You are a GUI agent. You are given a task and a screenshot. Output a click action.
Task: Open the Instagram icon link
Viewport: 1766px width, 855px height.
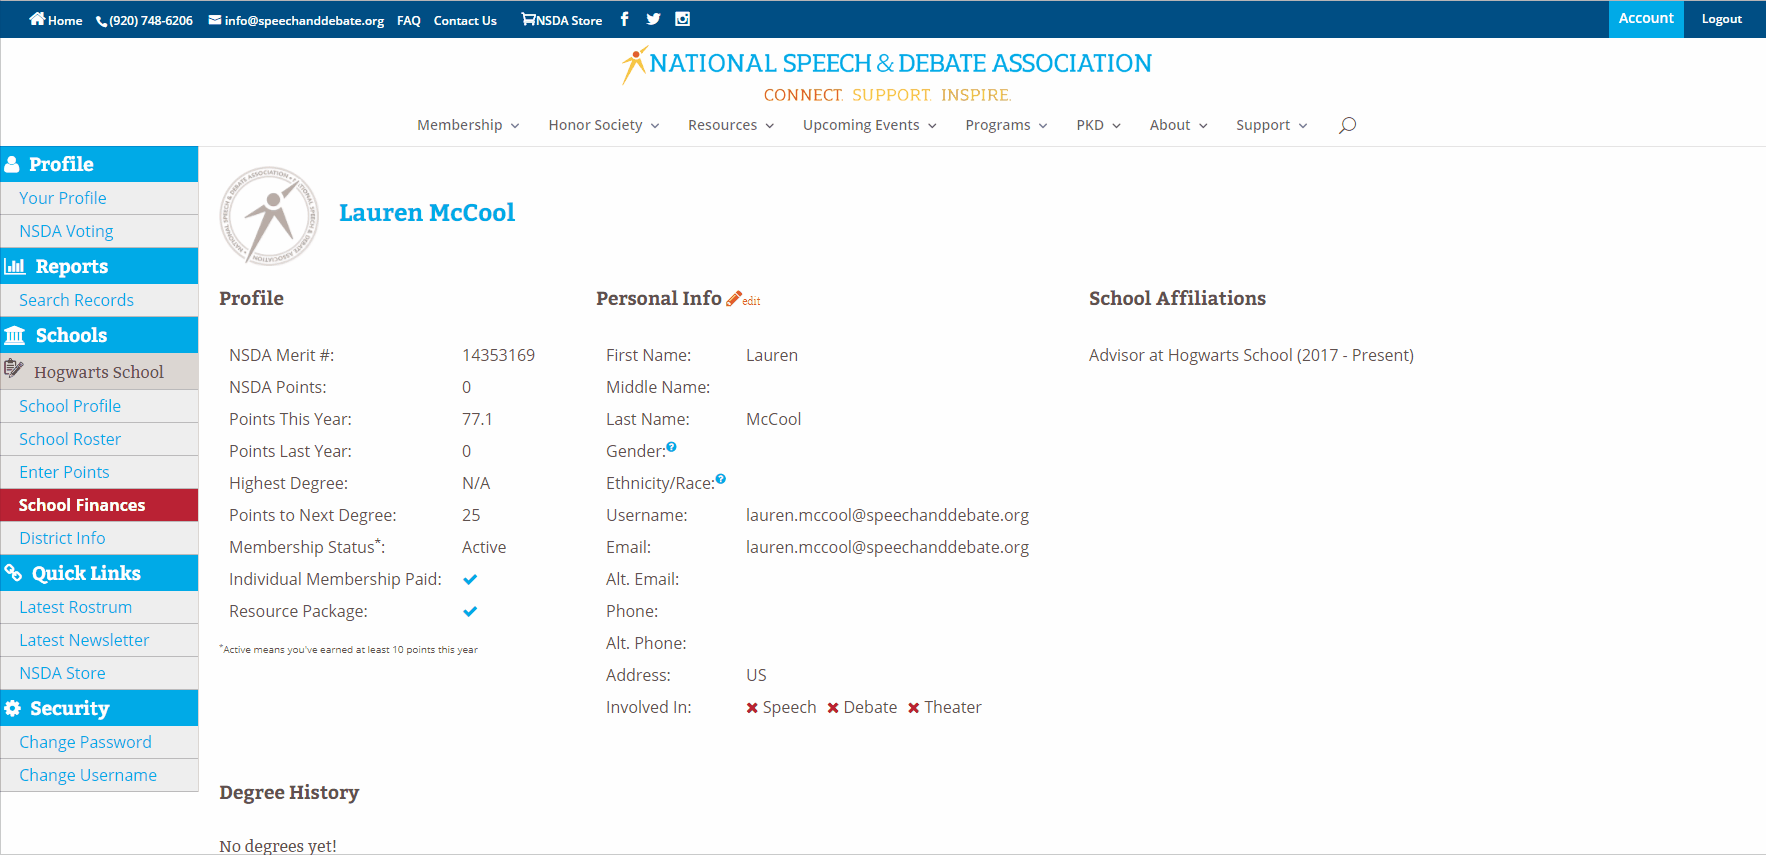pos(682,19)
